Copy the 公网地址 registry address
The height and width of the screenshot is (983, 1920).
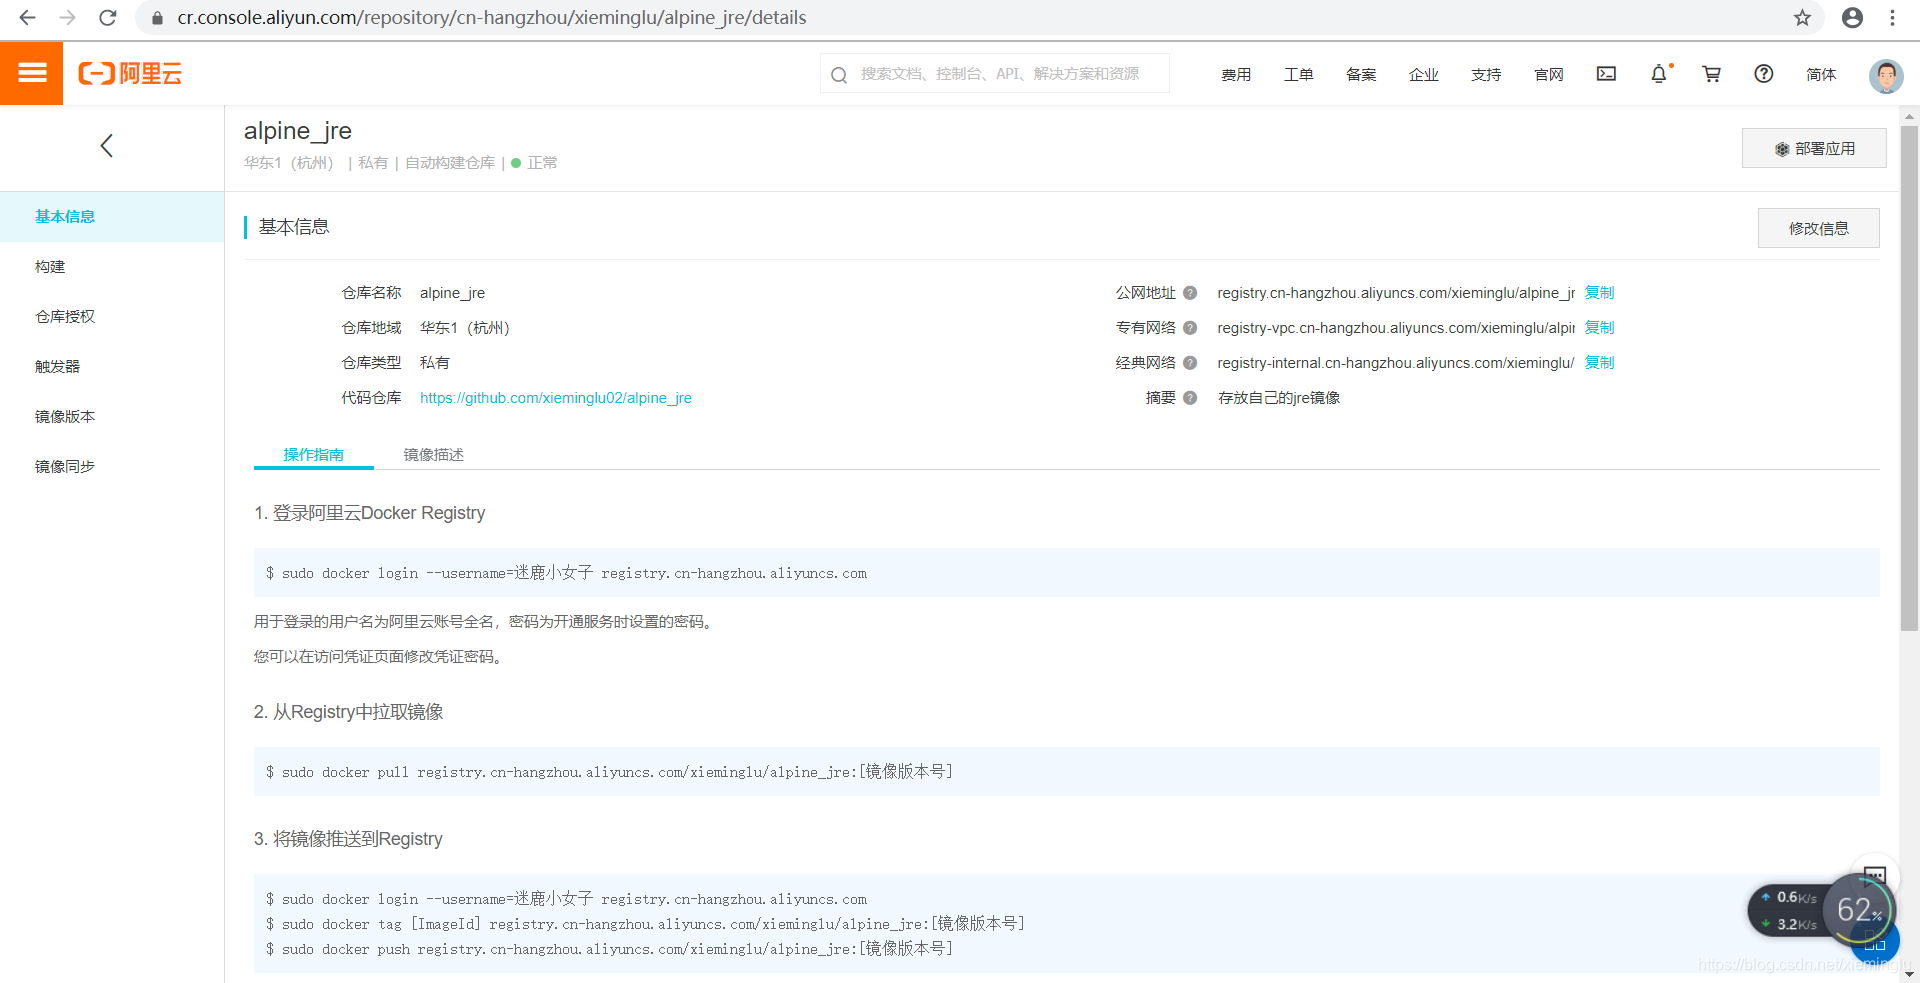tap(1599, 293)
